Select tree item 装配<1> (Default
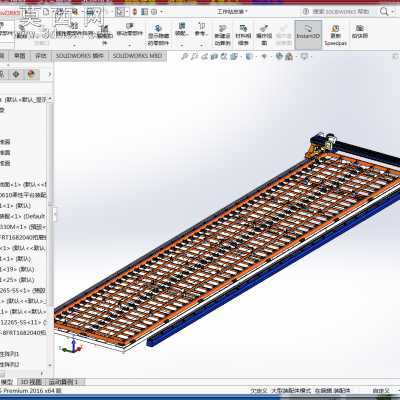This screenshot has height=400, width=400. tap(22, 216)
